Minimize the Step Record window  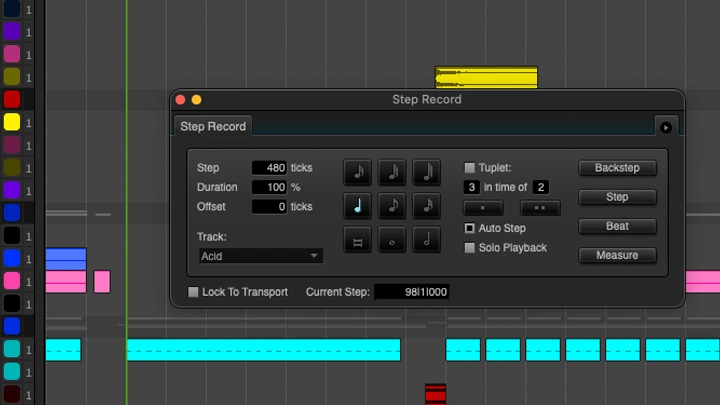coord(197,100)
